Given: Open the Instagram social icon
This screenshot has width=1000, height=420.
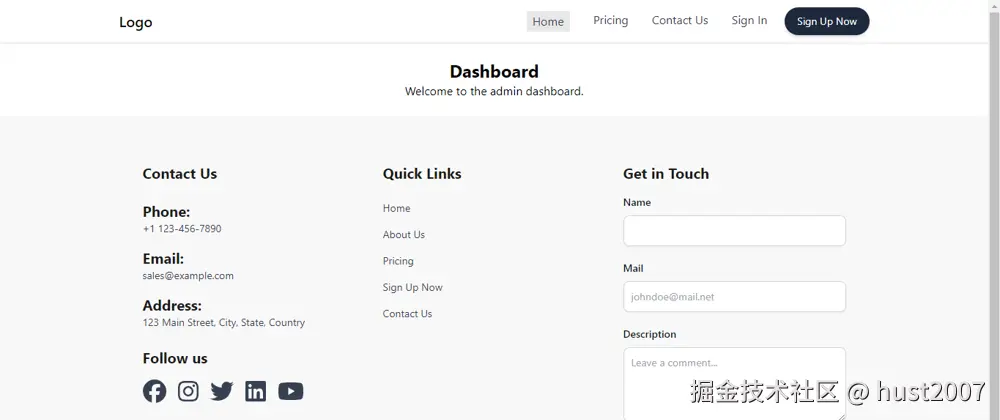Looking at the screenshot, I should pyautogui.click(x=188, y=391).
